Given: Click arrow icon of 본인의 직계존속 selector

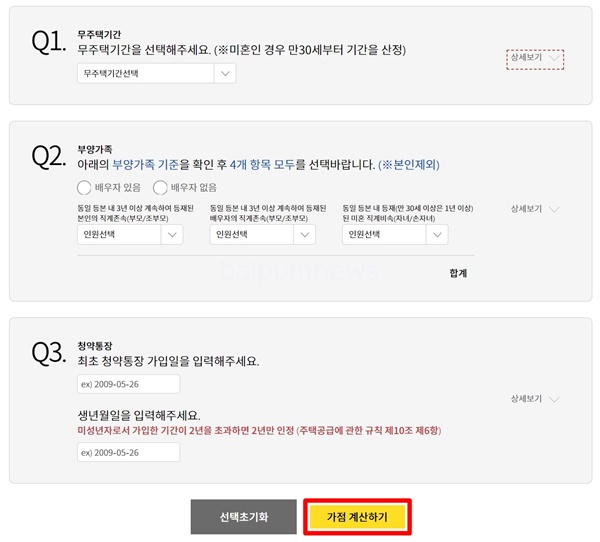Looking at the screenshot, I should click(172, 235).
